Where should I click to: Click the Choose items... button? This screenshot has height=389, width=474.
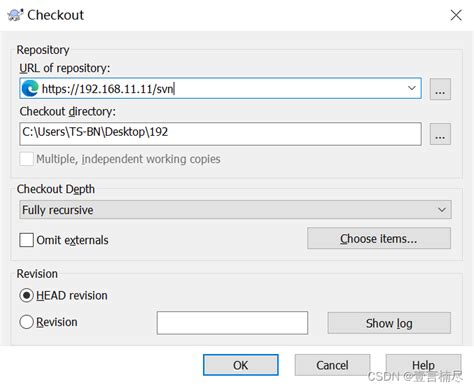(379, 238)
